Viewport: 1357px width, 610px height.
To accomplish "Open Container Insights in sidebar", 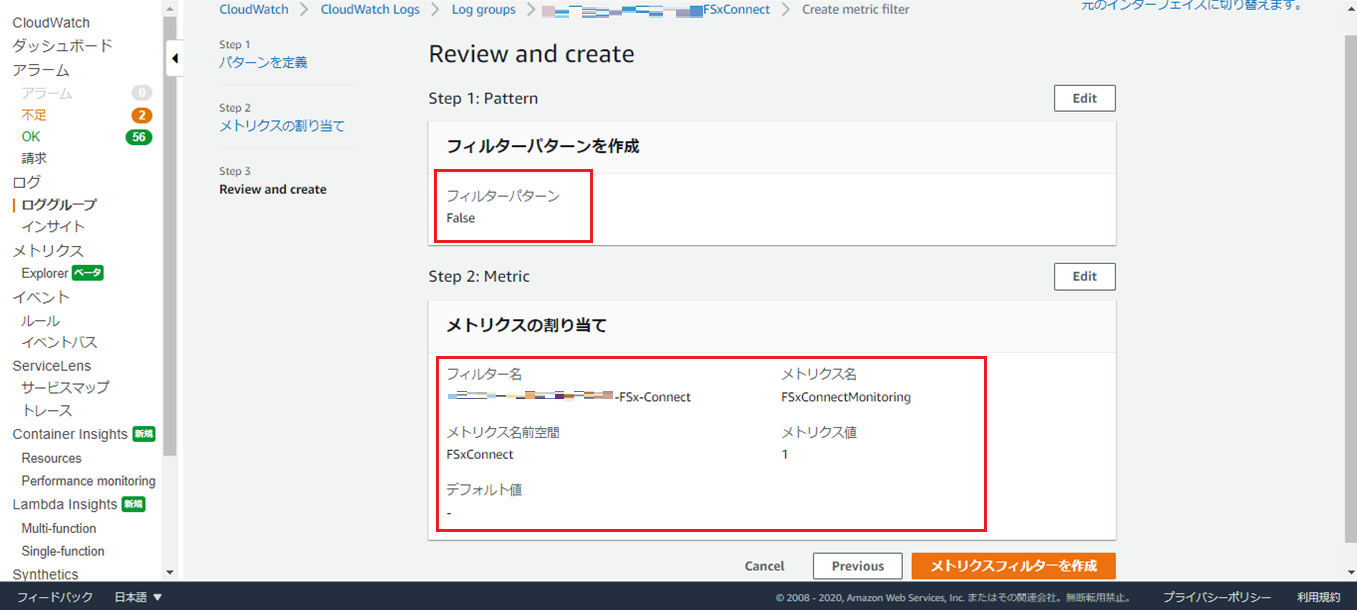I will click(x=70, y=434).
